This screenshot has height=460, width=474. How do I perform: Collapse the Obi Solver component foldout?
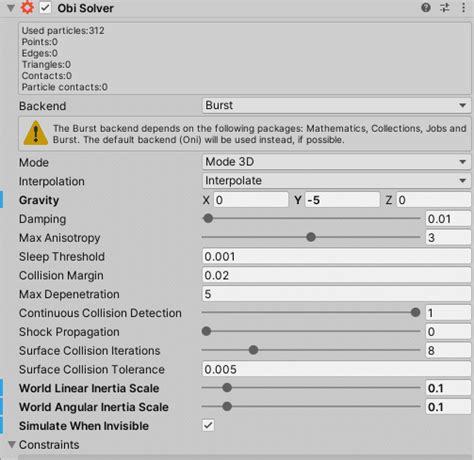(x=11, y=8)
